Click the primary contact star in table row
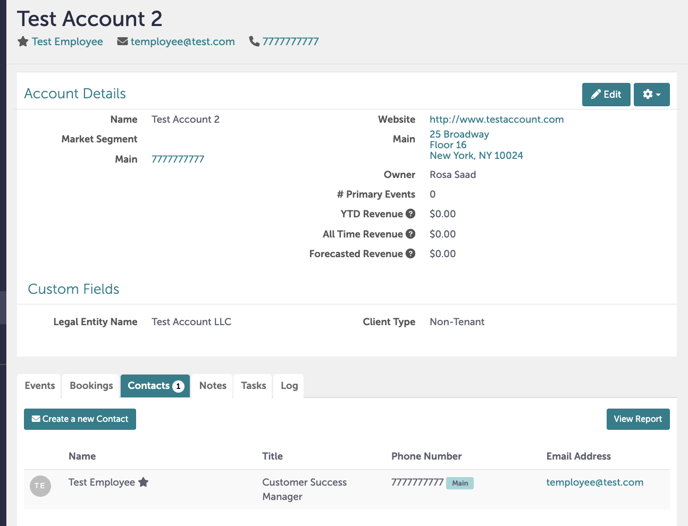This screenshot has height=526, width=688. 143,482
